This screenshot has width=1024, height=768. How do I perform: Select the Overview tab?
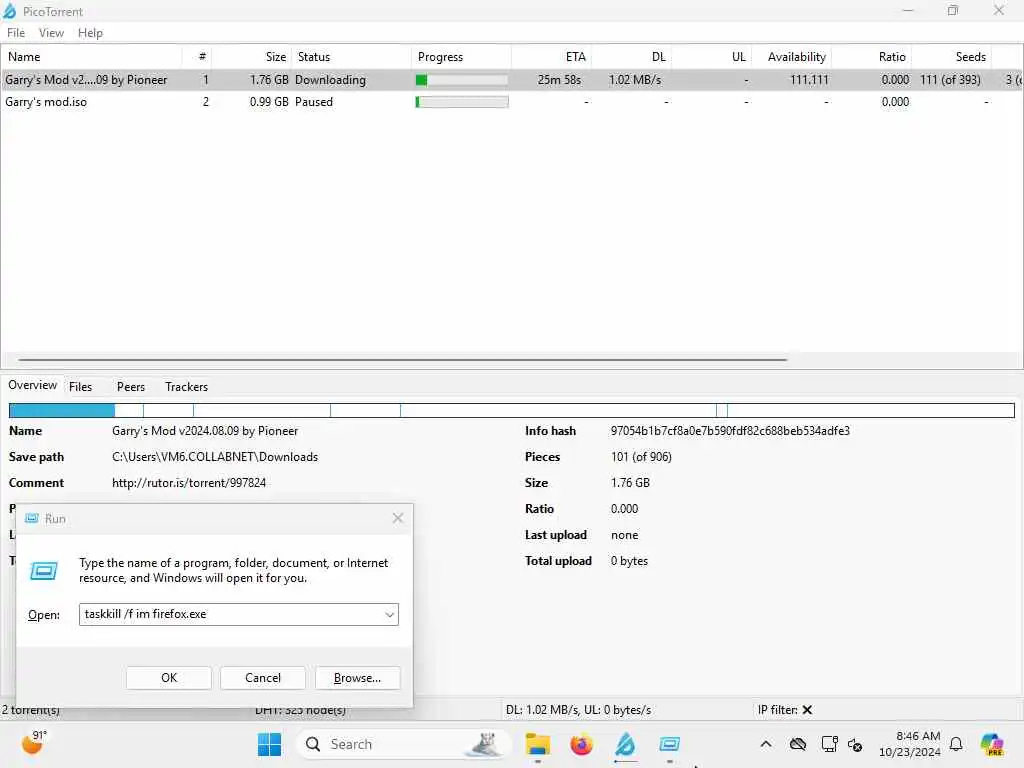click(33, 385)
